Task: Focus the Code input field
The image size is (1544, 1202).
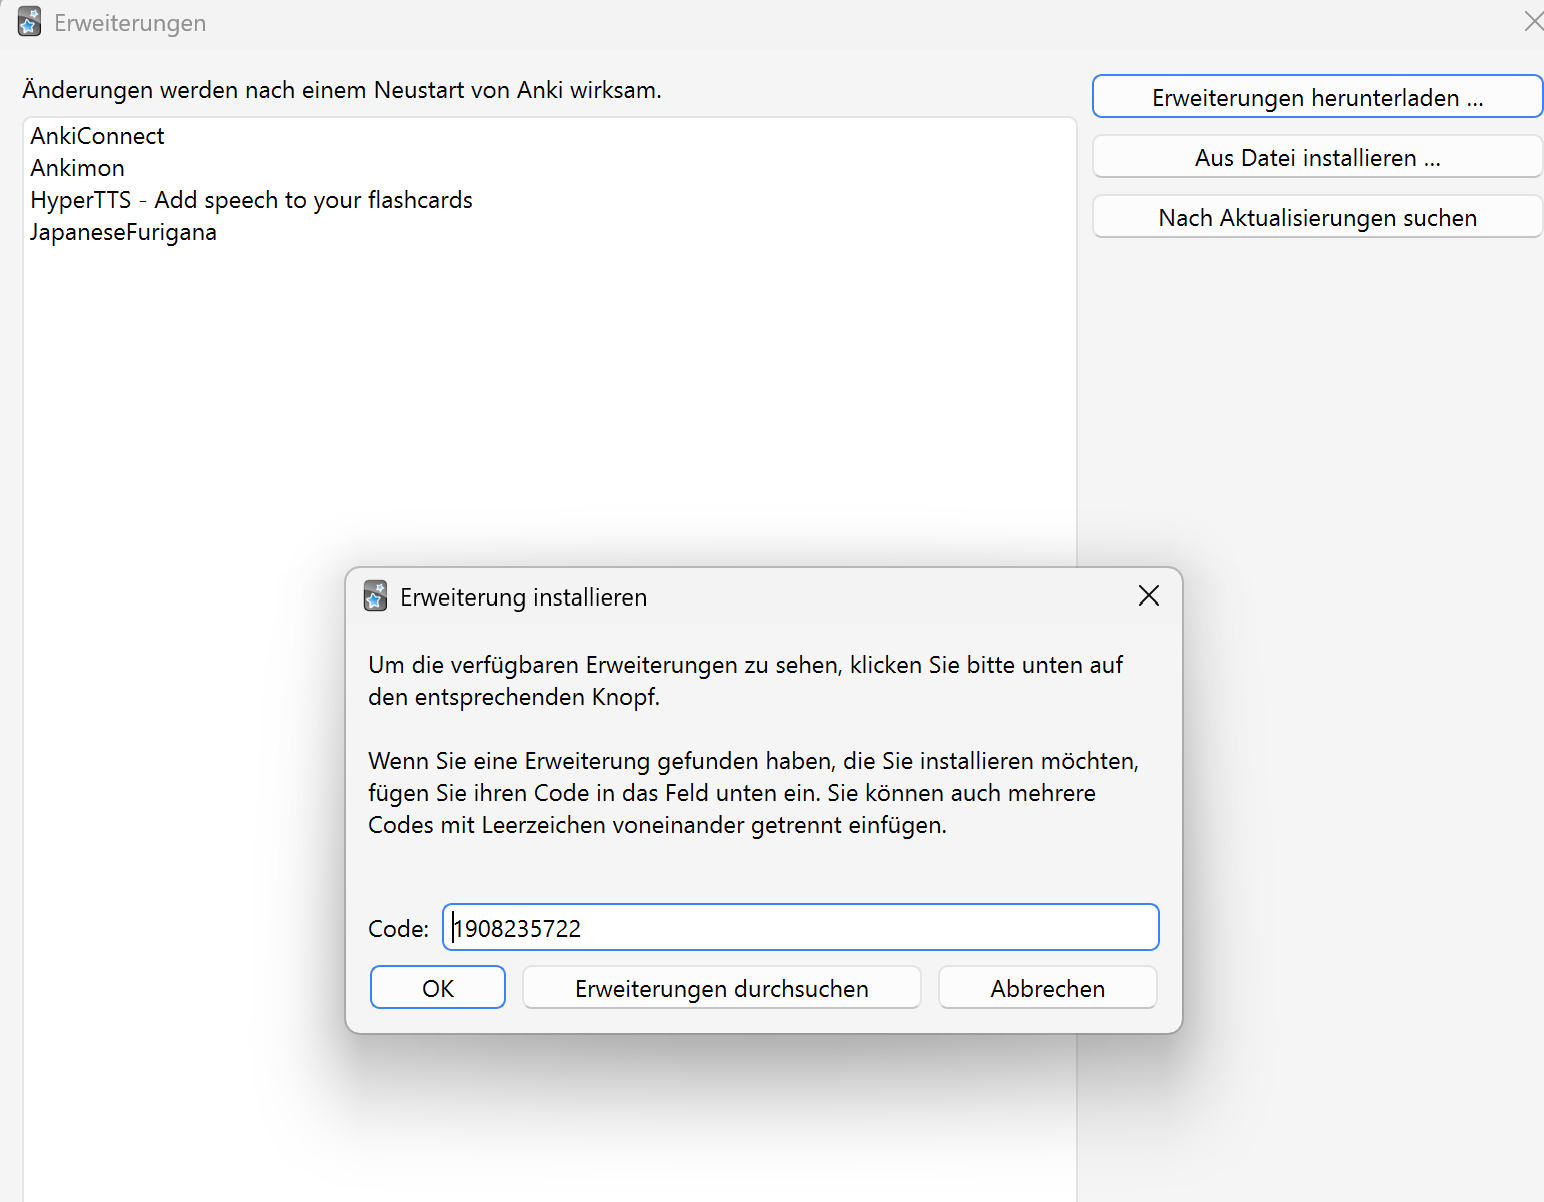Action: [x=800, y=927]
